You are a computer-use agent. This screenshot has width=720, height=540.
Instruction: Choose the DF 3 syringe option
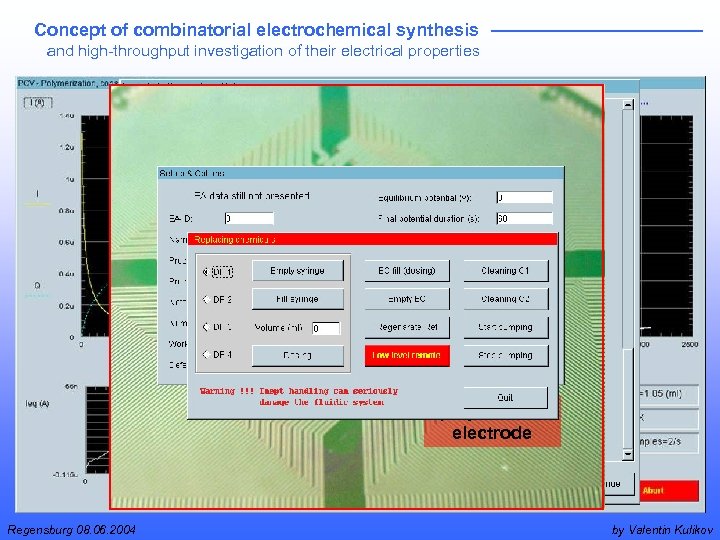(x=207, y=327)
